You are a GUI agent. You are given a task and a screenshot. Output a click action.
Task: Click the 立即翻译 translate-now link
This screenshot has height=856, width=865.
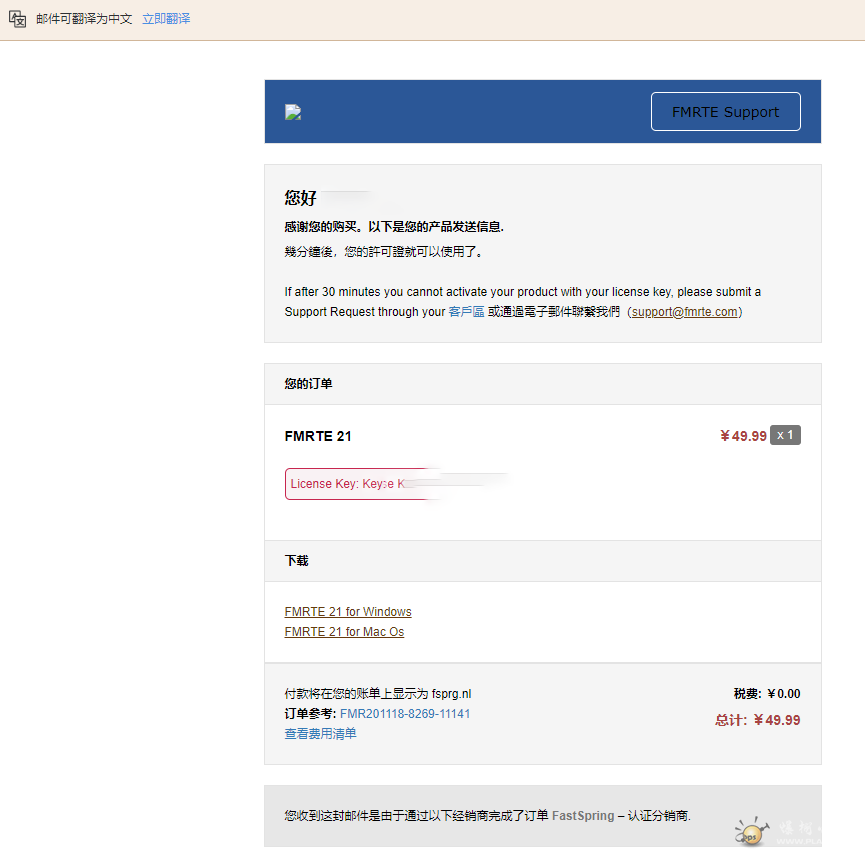166,19
